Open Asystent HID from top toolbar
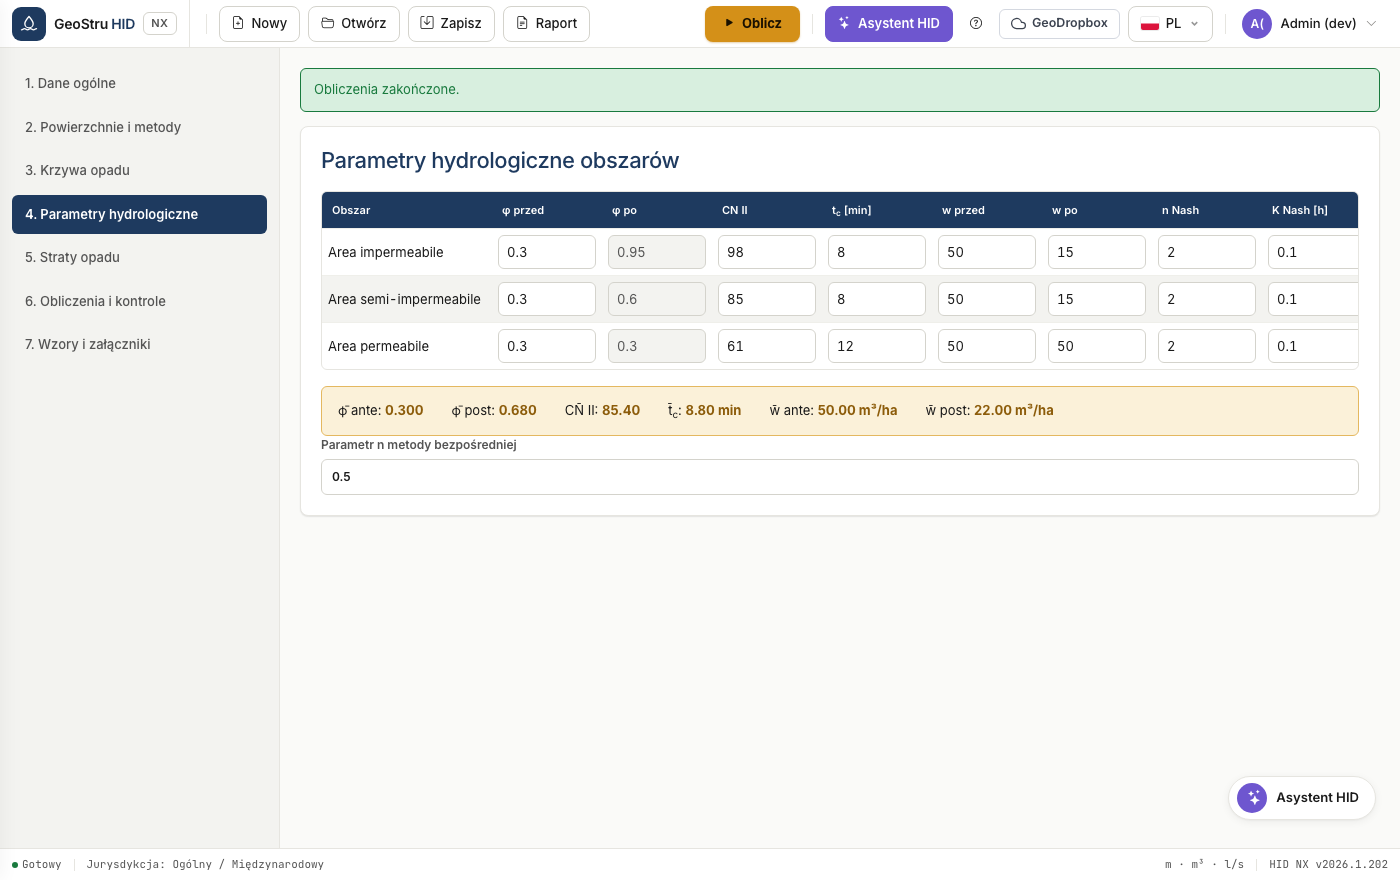 coord(889,23)
